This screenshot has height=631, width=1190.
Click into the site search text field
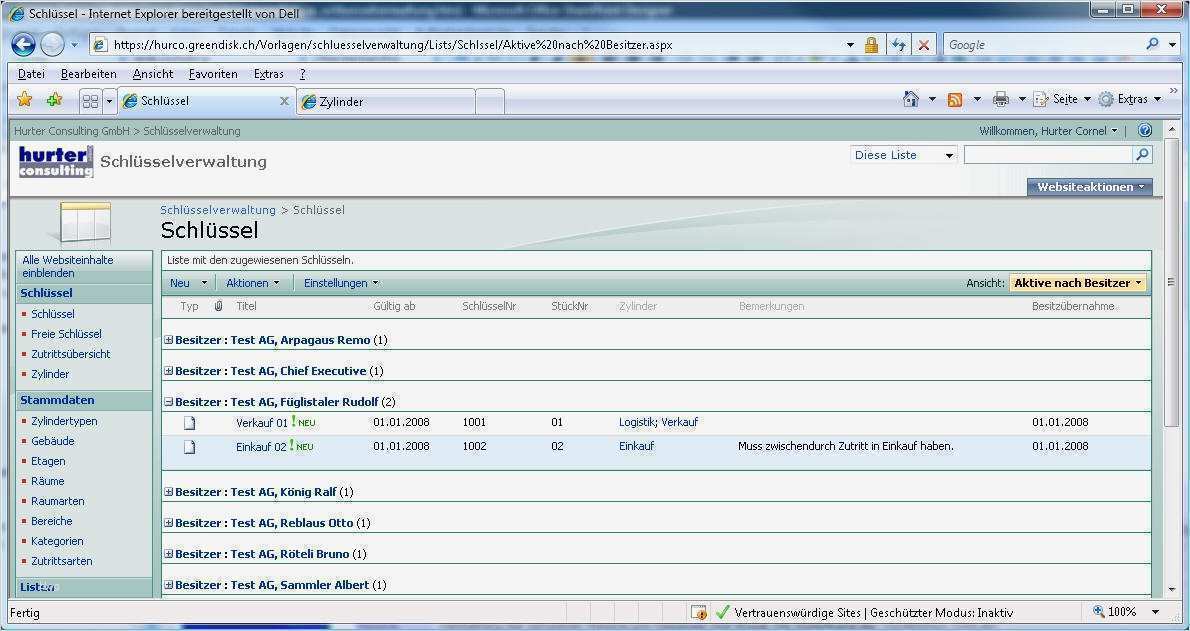pos(1048,155)
